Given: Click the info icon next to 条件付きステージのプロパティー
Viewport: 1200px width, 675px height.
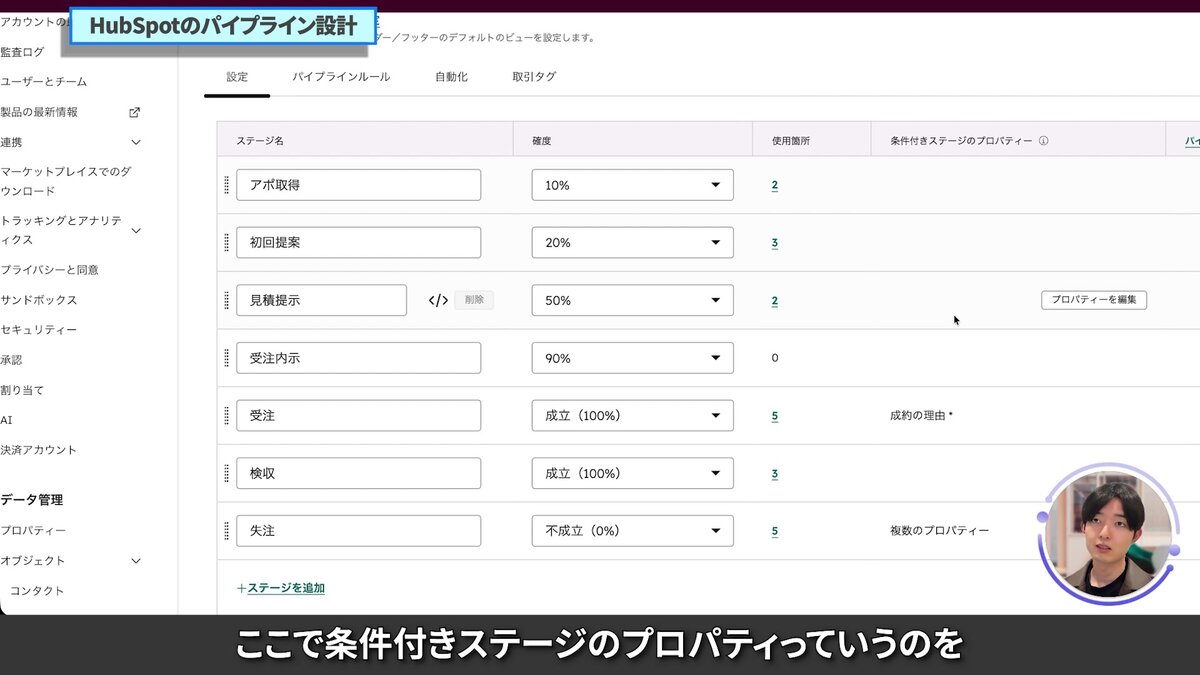Looking at the screenshot, I should (1043, 141).
